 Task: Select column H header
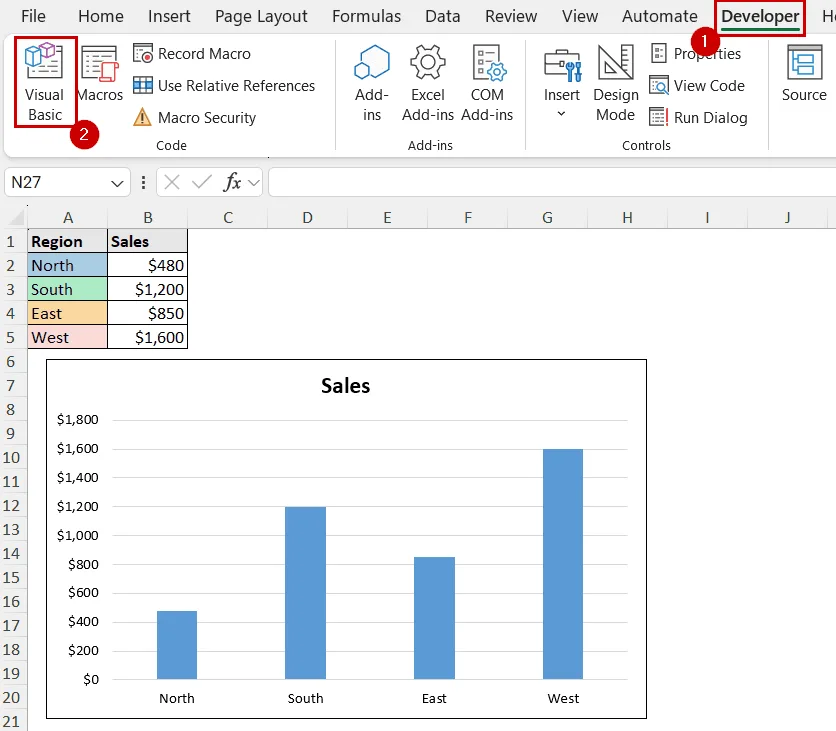pos(628,218)
